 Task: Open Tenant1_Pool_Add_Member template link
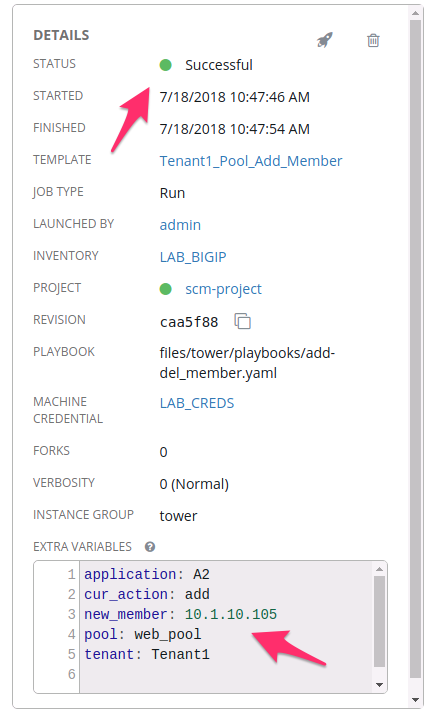[251, 161]
